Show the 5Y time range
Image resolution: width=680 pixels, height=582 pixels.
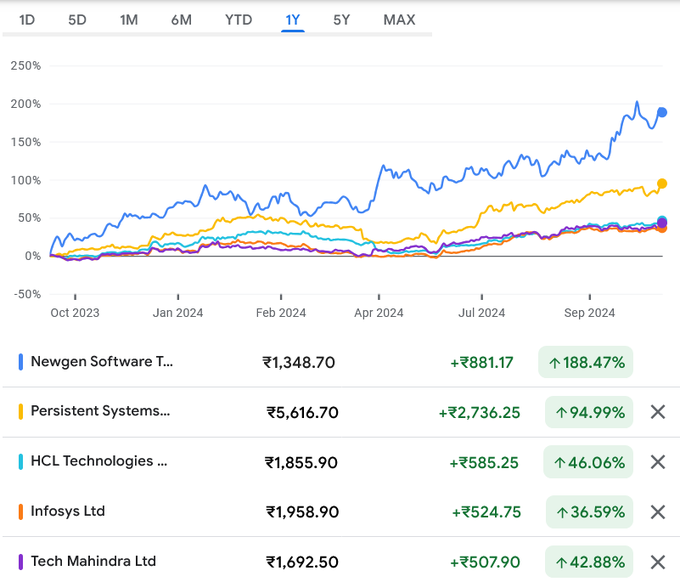[x=341, y=20]
